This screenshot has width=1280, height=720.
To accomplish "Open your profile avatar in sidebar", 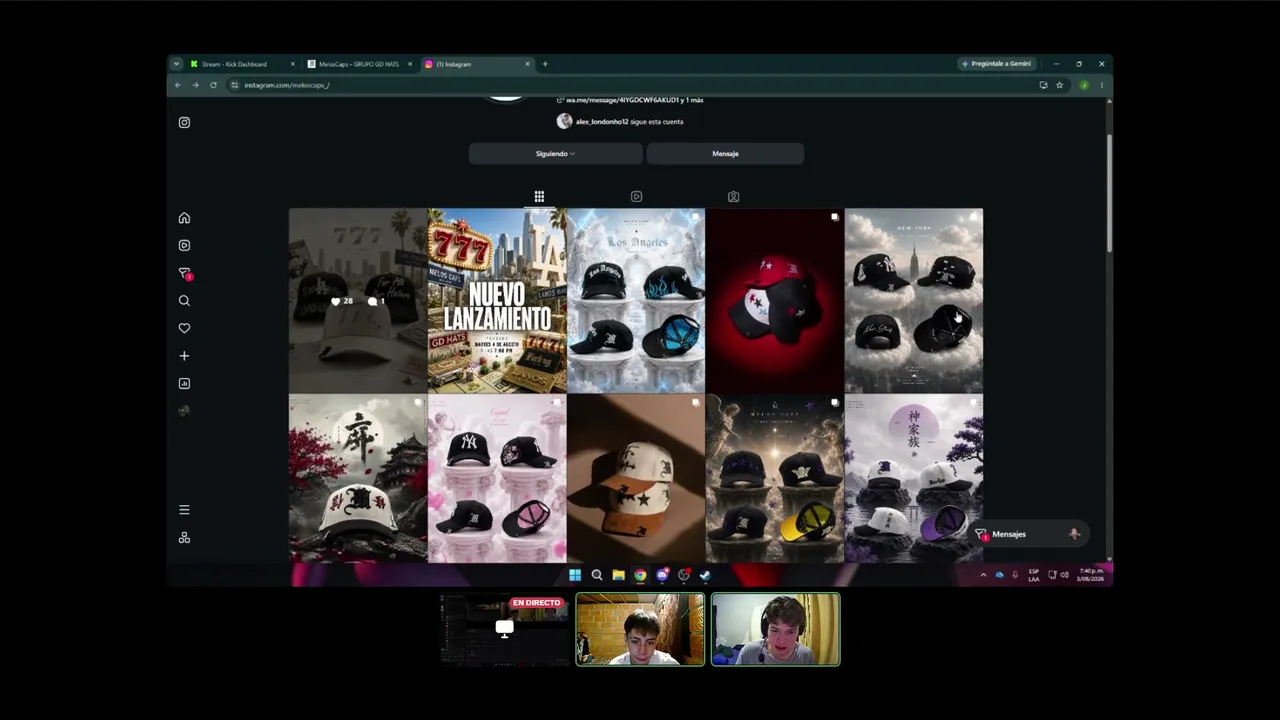I will [x=184, y=411].
